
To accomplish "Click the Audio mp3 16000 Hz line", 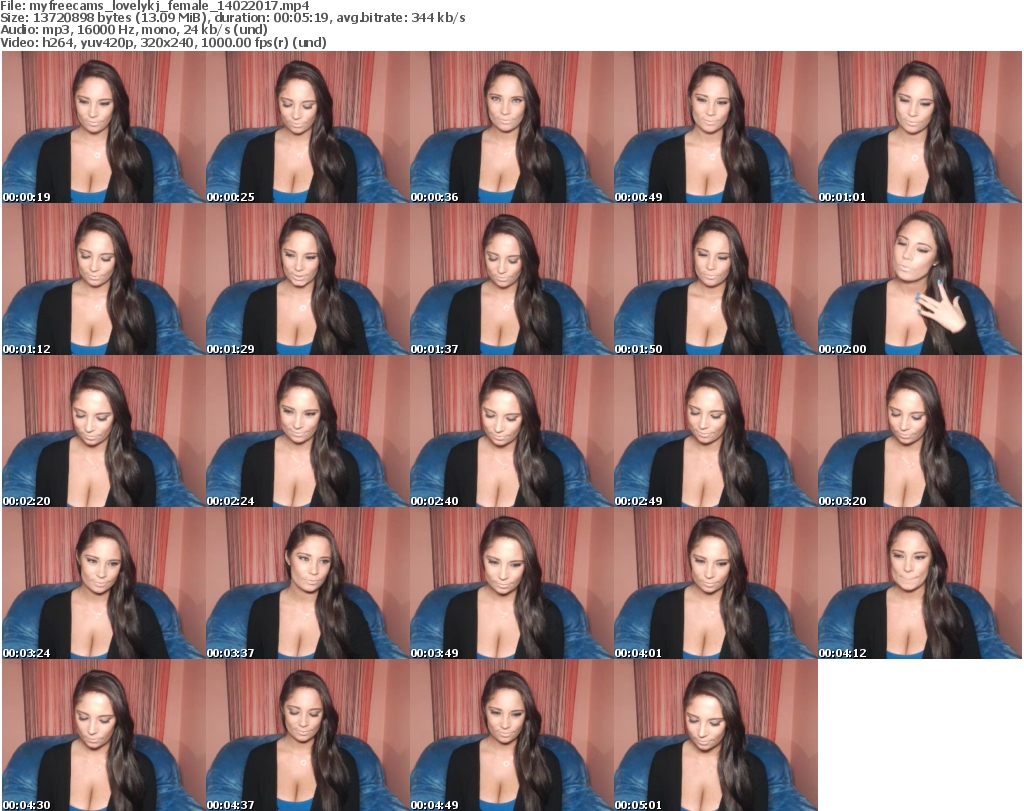I will [x=134, y=30].
